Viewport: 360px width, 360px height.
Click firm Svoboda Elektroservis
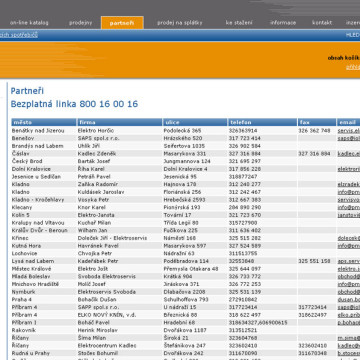[x=107, y=276]
